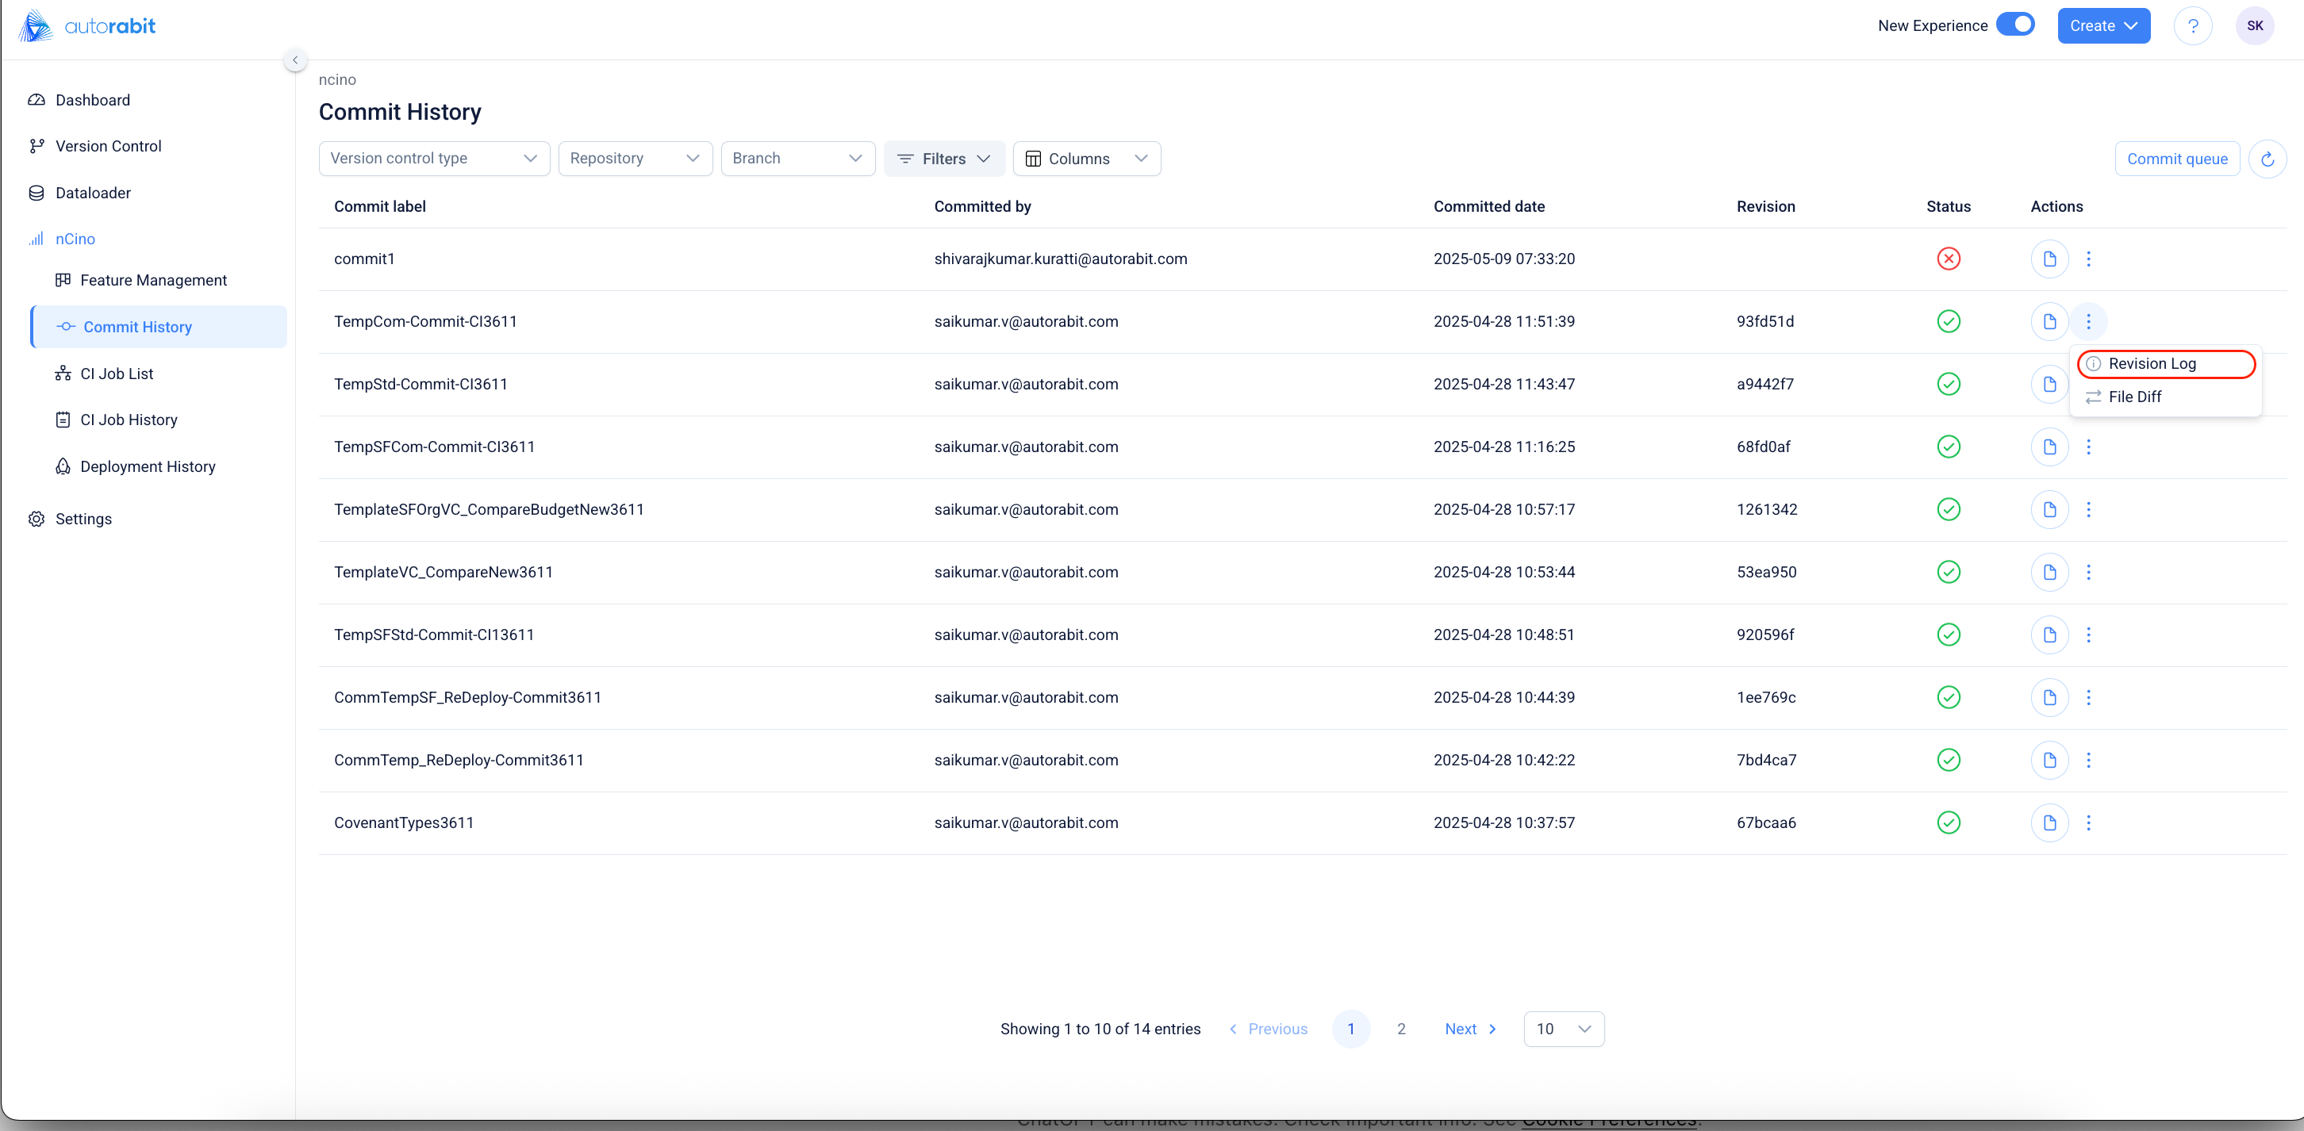Toggle the New Experience switch off

click(2015, 25)
